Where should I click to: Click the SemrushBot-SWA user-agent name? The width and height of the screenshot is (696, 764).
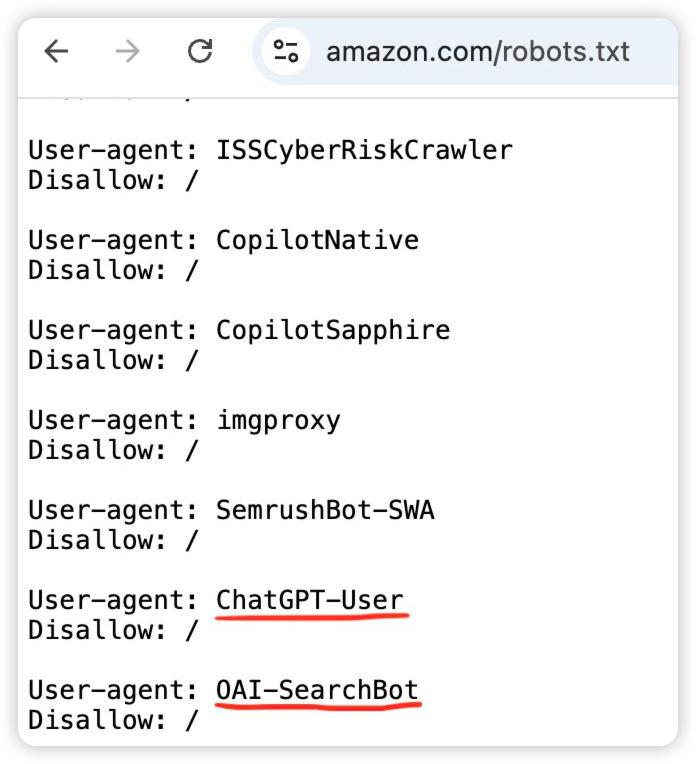click(x=325, y=511)
